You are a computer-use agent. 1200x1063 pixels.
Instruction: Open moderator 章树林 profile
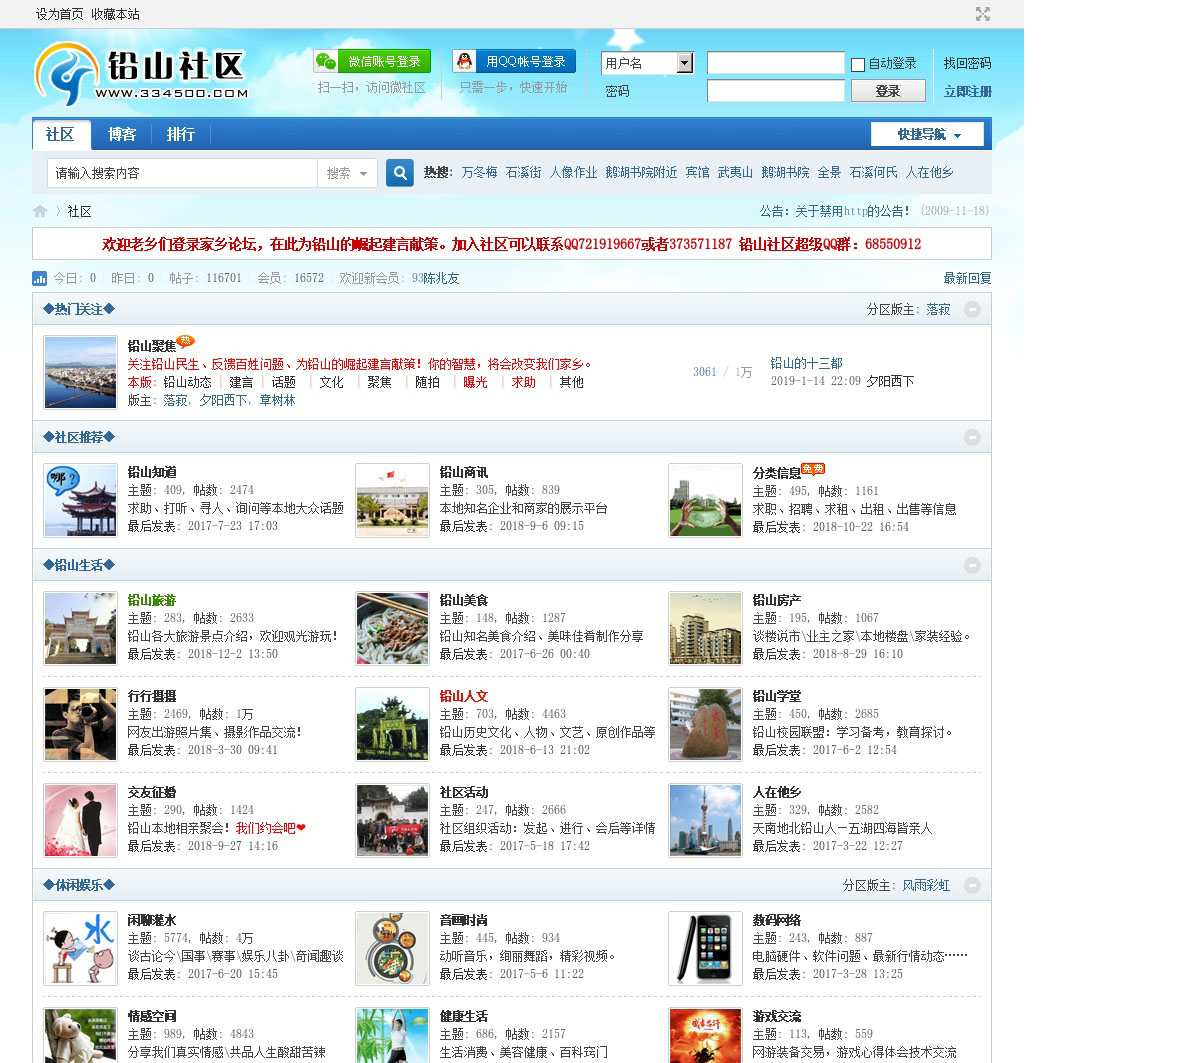click(277, 400)
